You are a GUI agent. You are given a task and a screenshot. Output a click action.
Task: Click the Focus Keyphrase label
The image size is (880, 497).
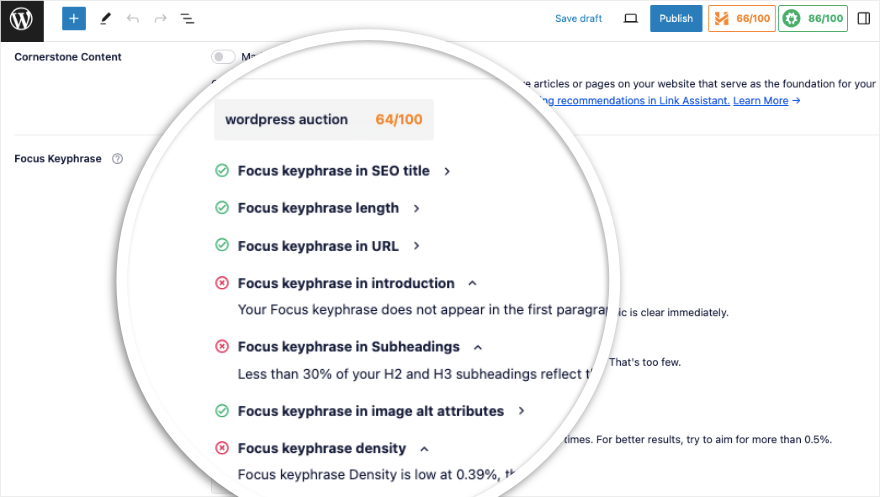58,159
